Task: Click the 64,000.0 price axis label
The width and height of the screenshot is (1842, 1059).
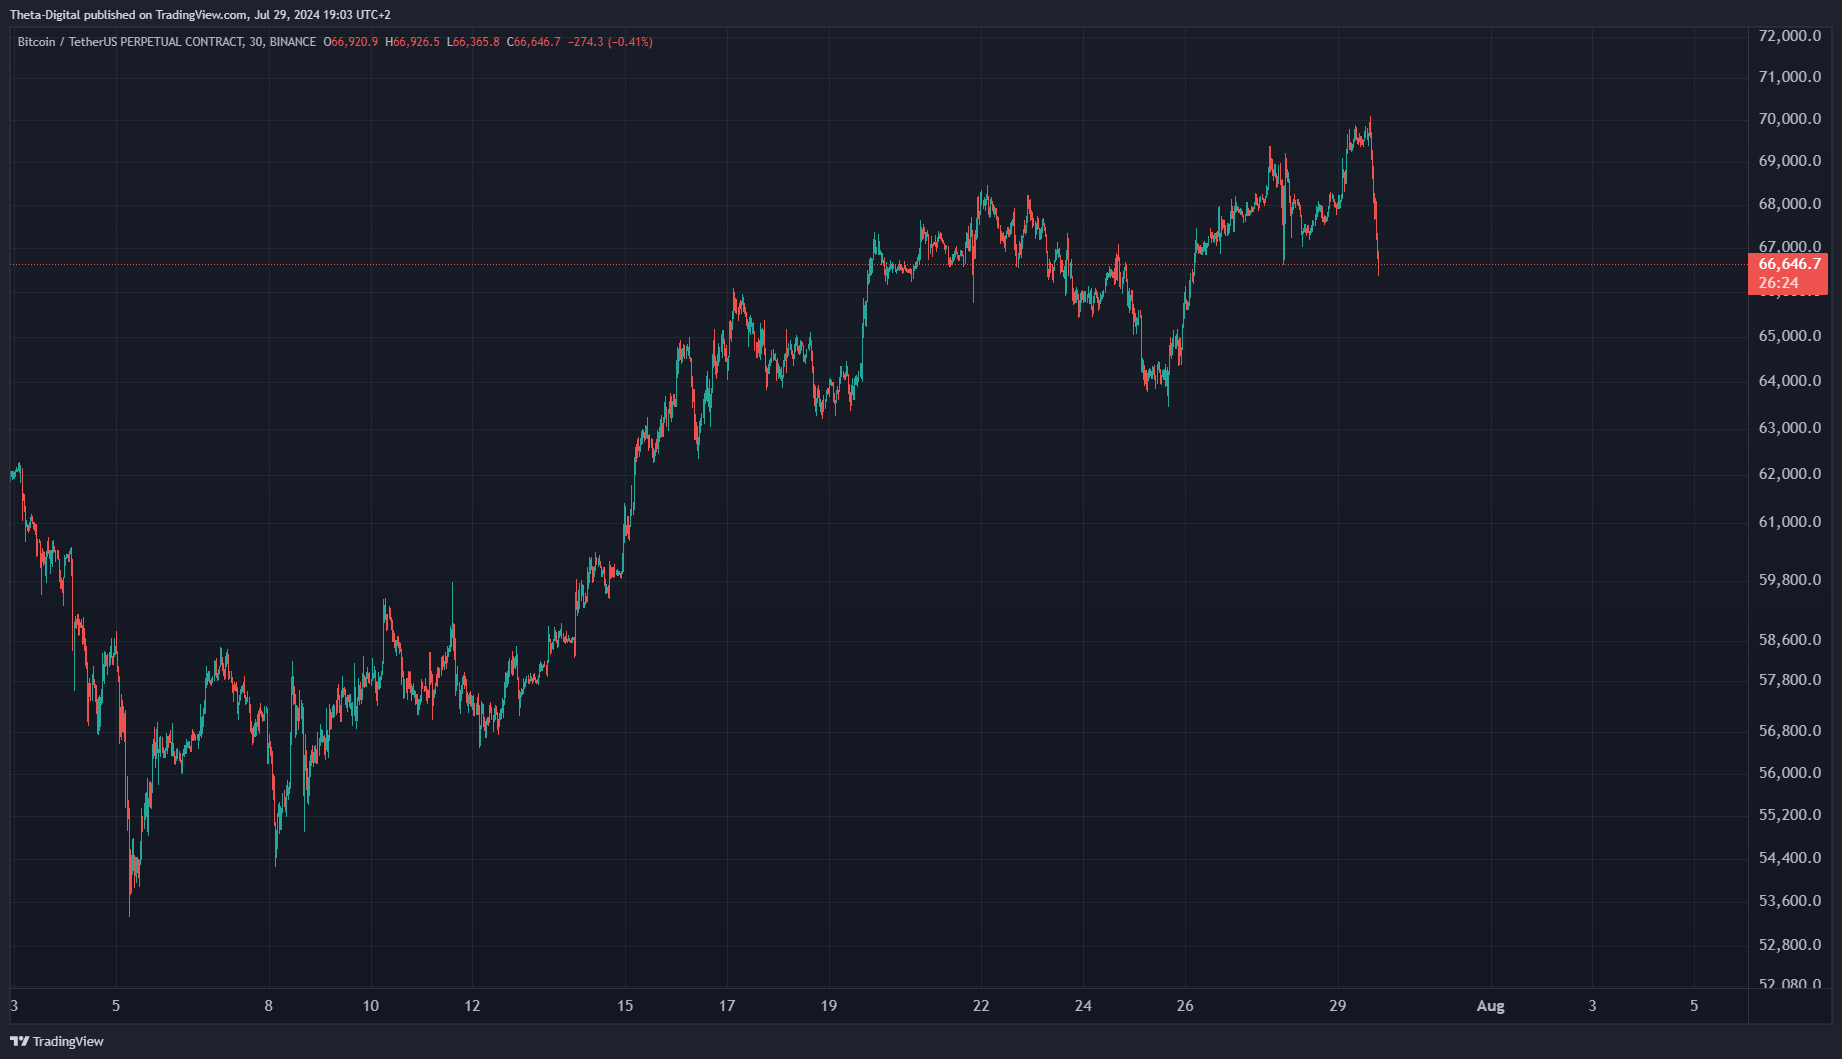Action: pyautogui.click(x=1790, y=381)
